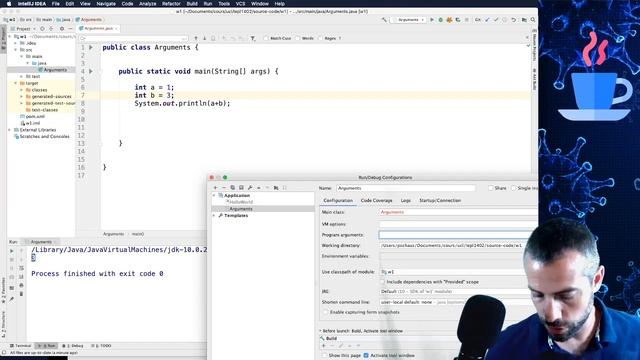Click the Name field in Run/Debug dialog
The image size is (640, 360).
click(406, 188)
